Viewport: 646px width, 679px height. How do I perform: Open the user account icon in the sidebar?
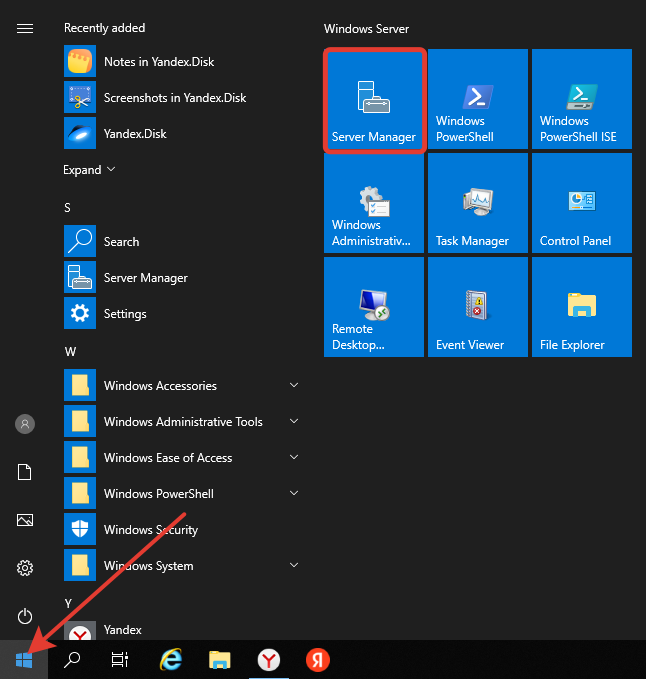tap(25, 424)
